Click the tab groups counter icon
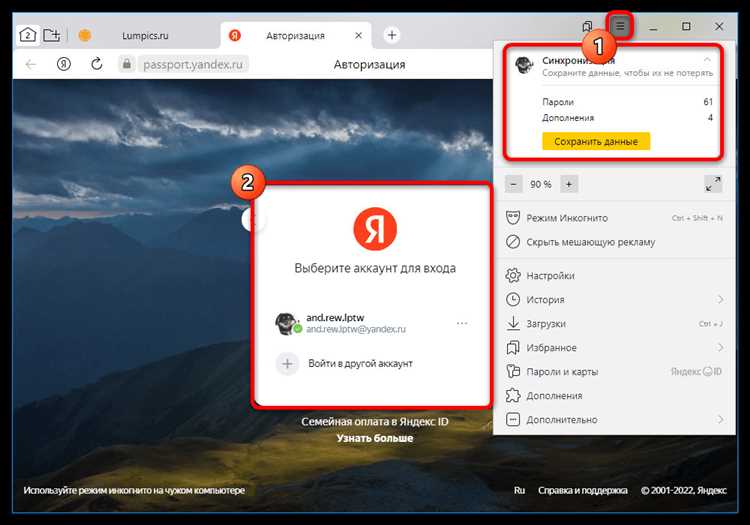 [x=28, y=35]
